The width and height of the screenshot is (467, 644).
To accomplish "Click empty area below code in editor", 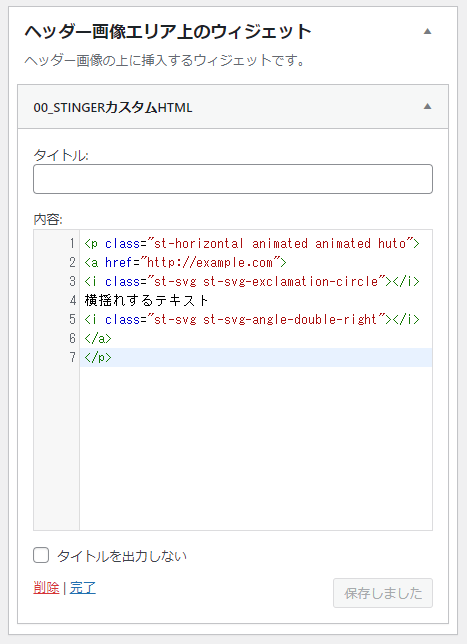I will (256, 448).
